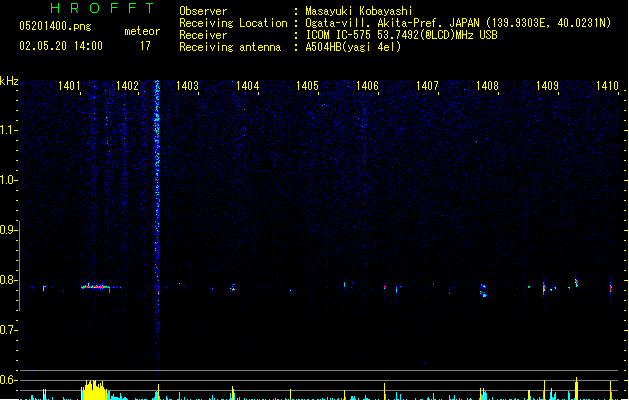Click the Observer label
The width and height of the screenshot is (629, 400).
point(203,11)
